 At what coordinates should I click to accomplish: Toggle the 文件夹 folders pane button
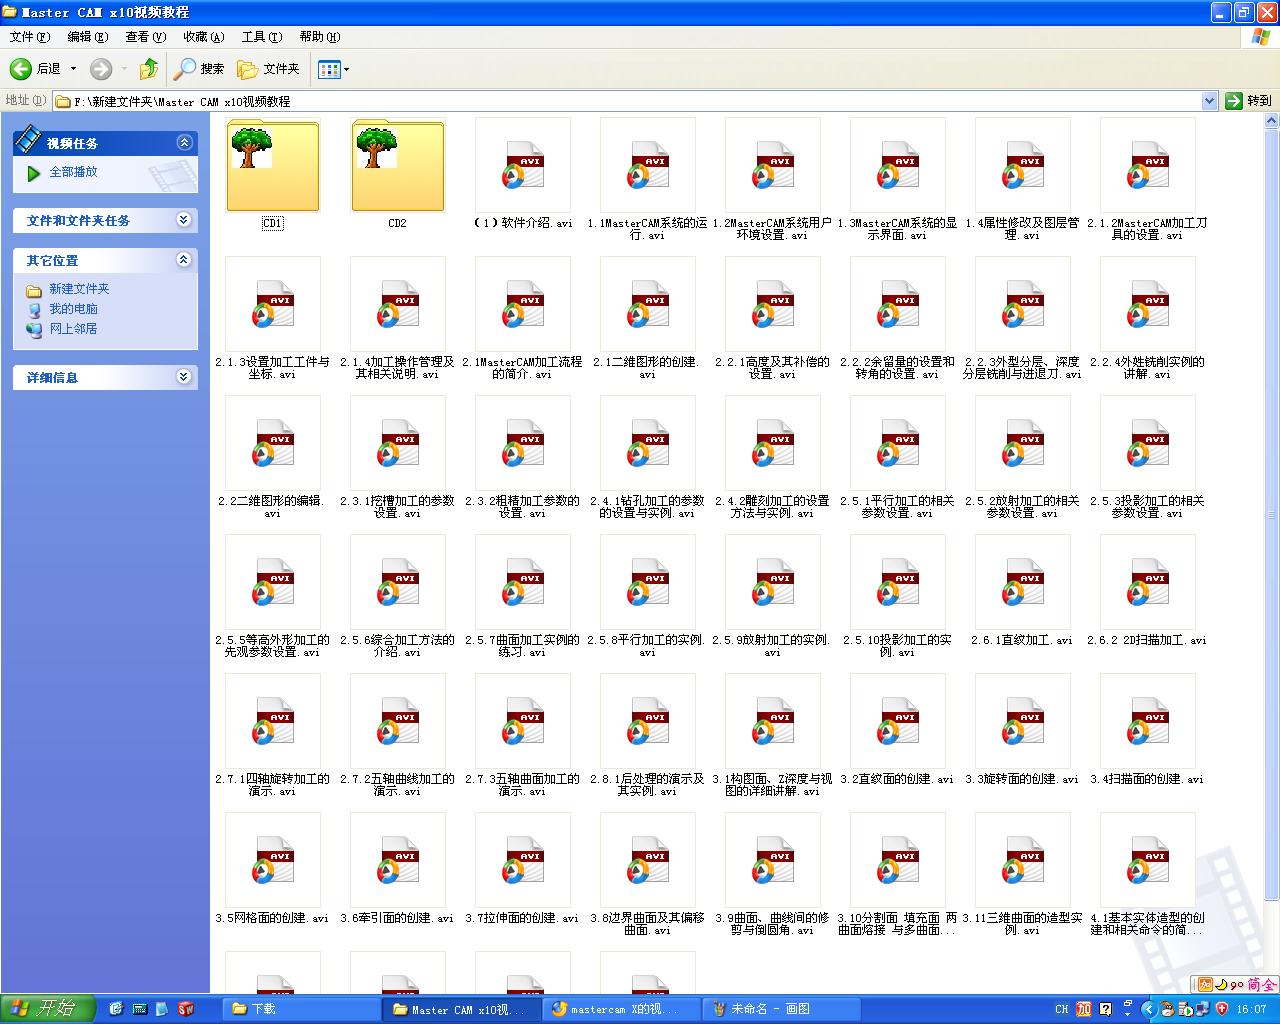click(269, 69)
